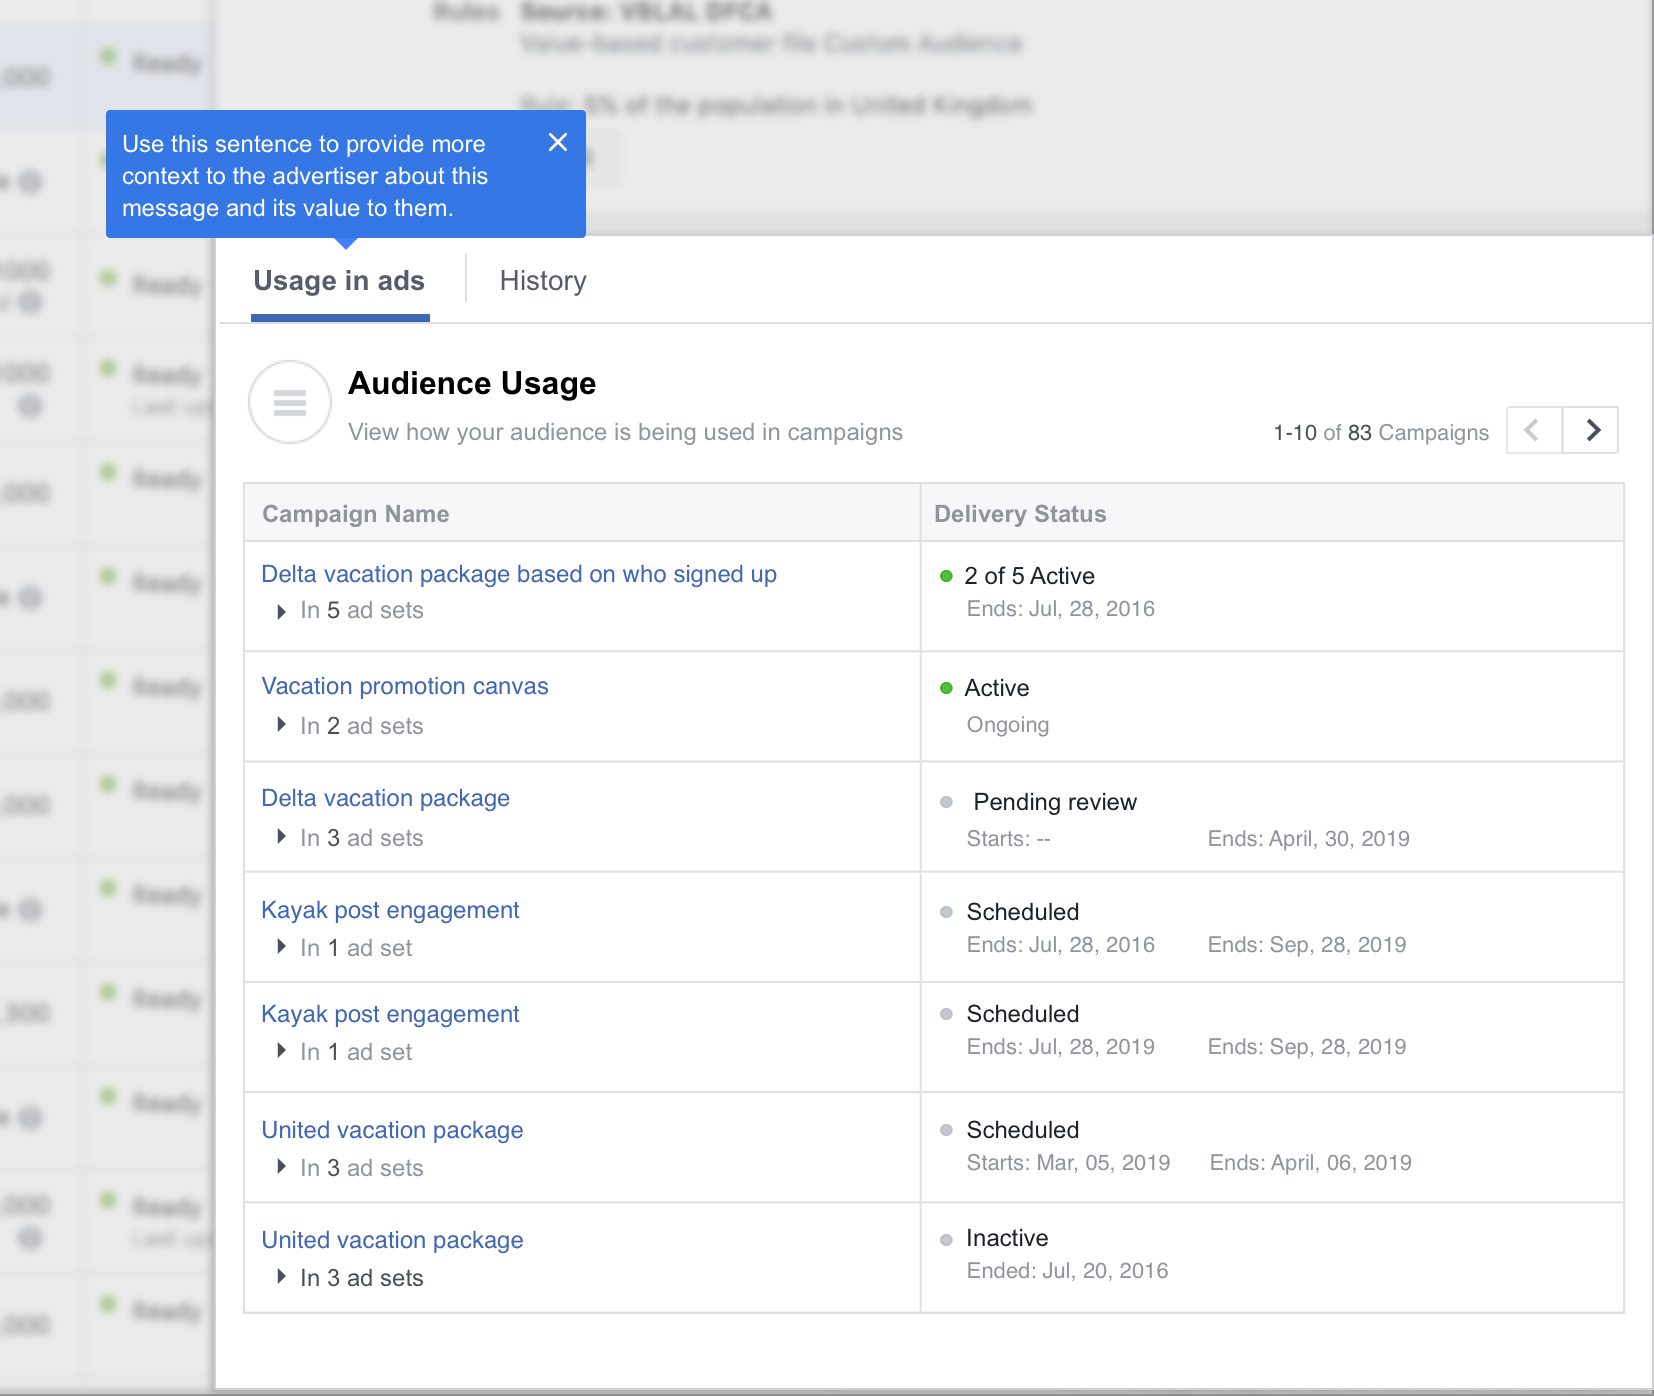This screenshot has width=1654, height=1396.
Task: Click the Delivery Status column header
Action: coord(1020,514)
